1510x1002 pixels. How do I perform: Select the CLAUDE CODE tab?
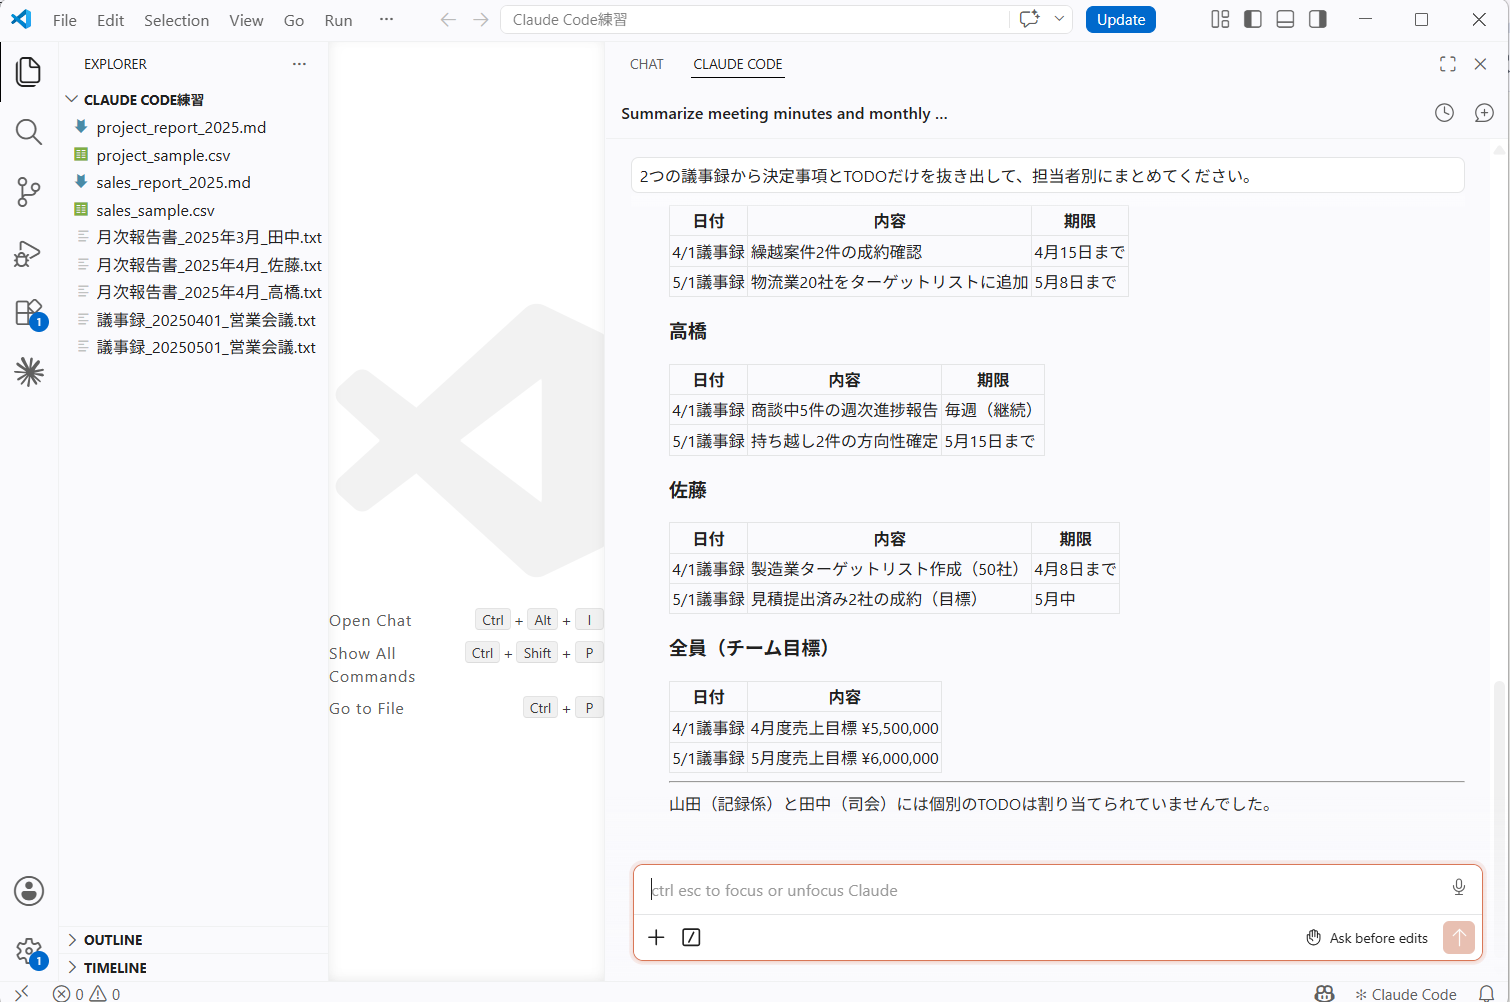tap(738, 64)
